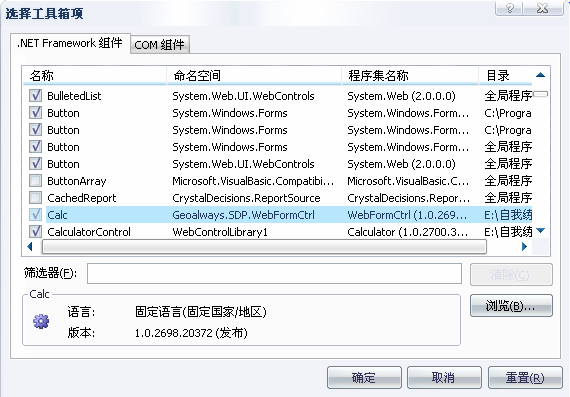The image size is (570, 397).
Task: Click the vertical scrollbar thumb
Action: 541,94
